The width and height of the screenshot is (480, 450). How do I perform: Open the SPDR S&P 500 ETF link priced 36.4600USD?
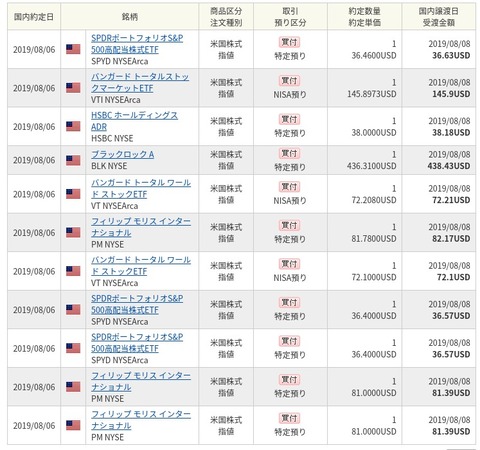(137, 44)
